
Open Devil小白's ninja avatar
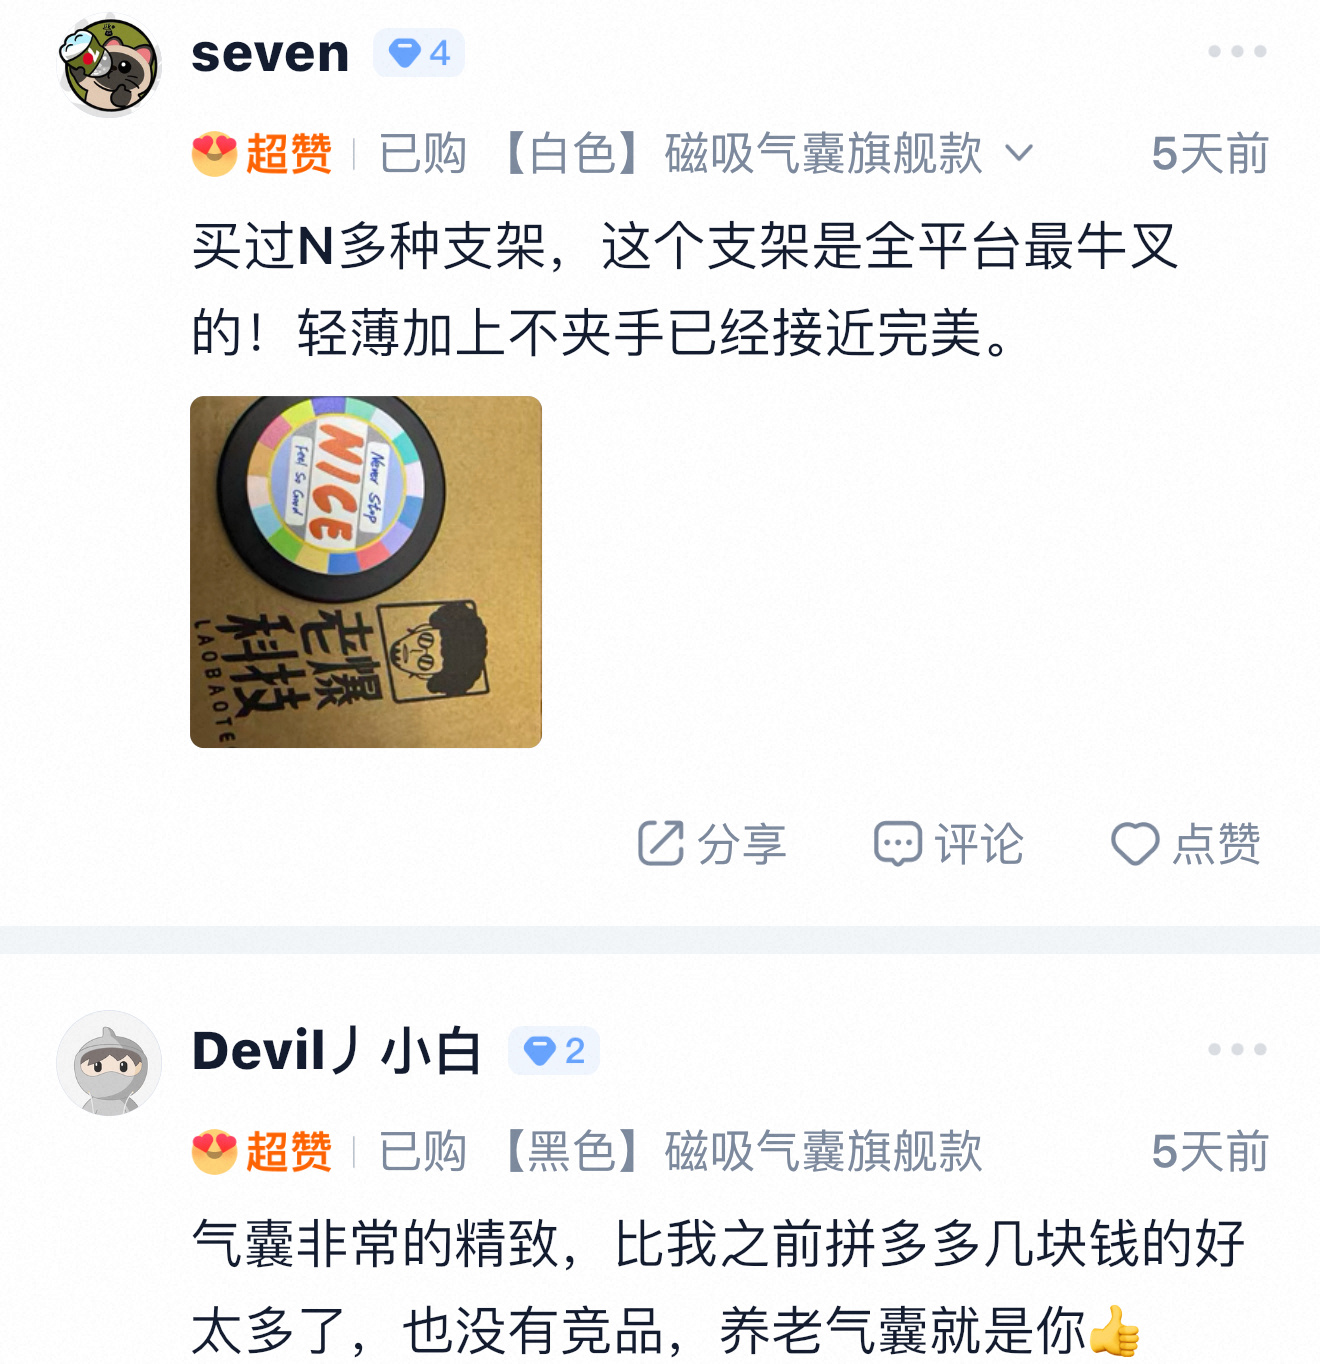point(109,1063)
